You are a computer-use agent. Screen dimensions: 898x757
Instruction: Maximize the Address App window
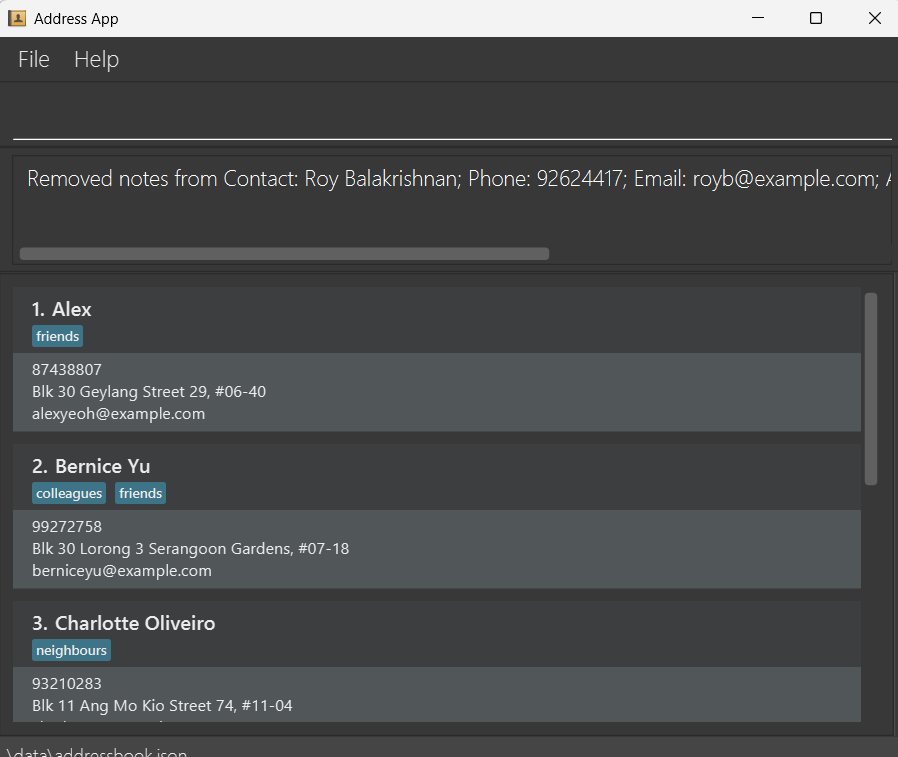point(816,18)
